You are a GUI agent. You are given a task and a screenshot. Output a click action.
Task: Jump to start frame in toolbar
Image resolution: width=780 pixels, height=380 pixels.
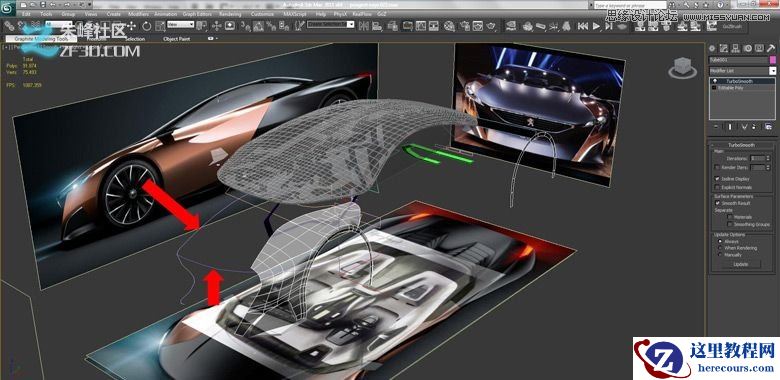coord(583,25)
